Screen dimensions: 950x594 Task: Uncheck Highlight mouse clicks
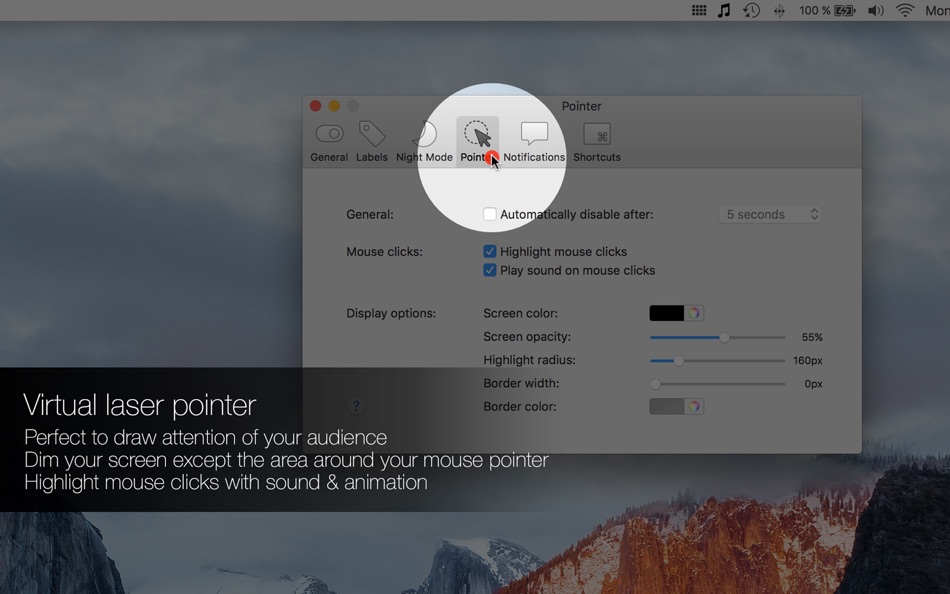(x=490, y=252)
